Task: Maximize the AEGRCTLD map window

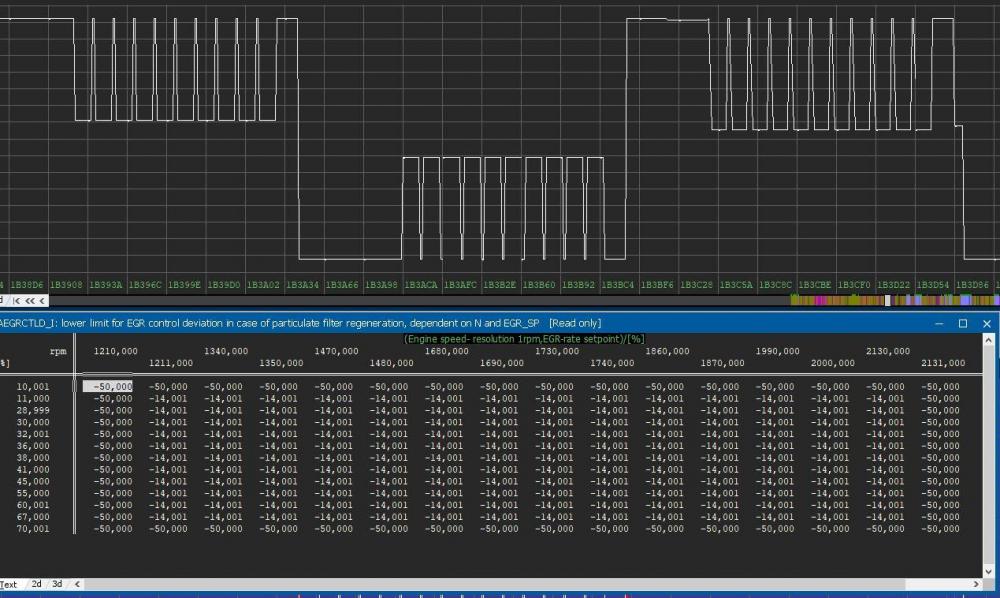Action: click(x=963, y=324)
